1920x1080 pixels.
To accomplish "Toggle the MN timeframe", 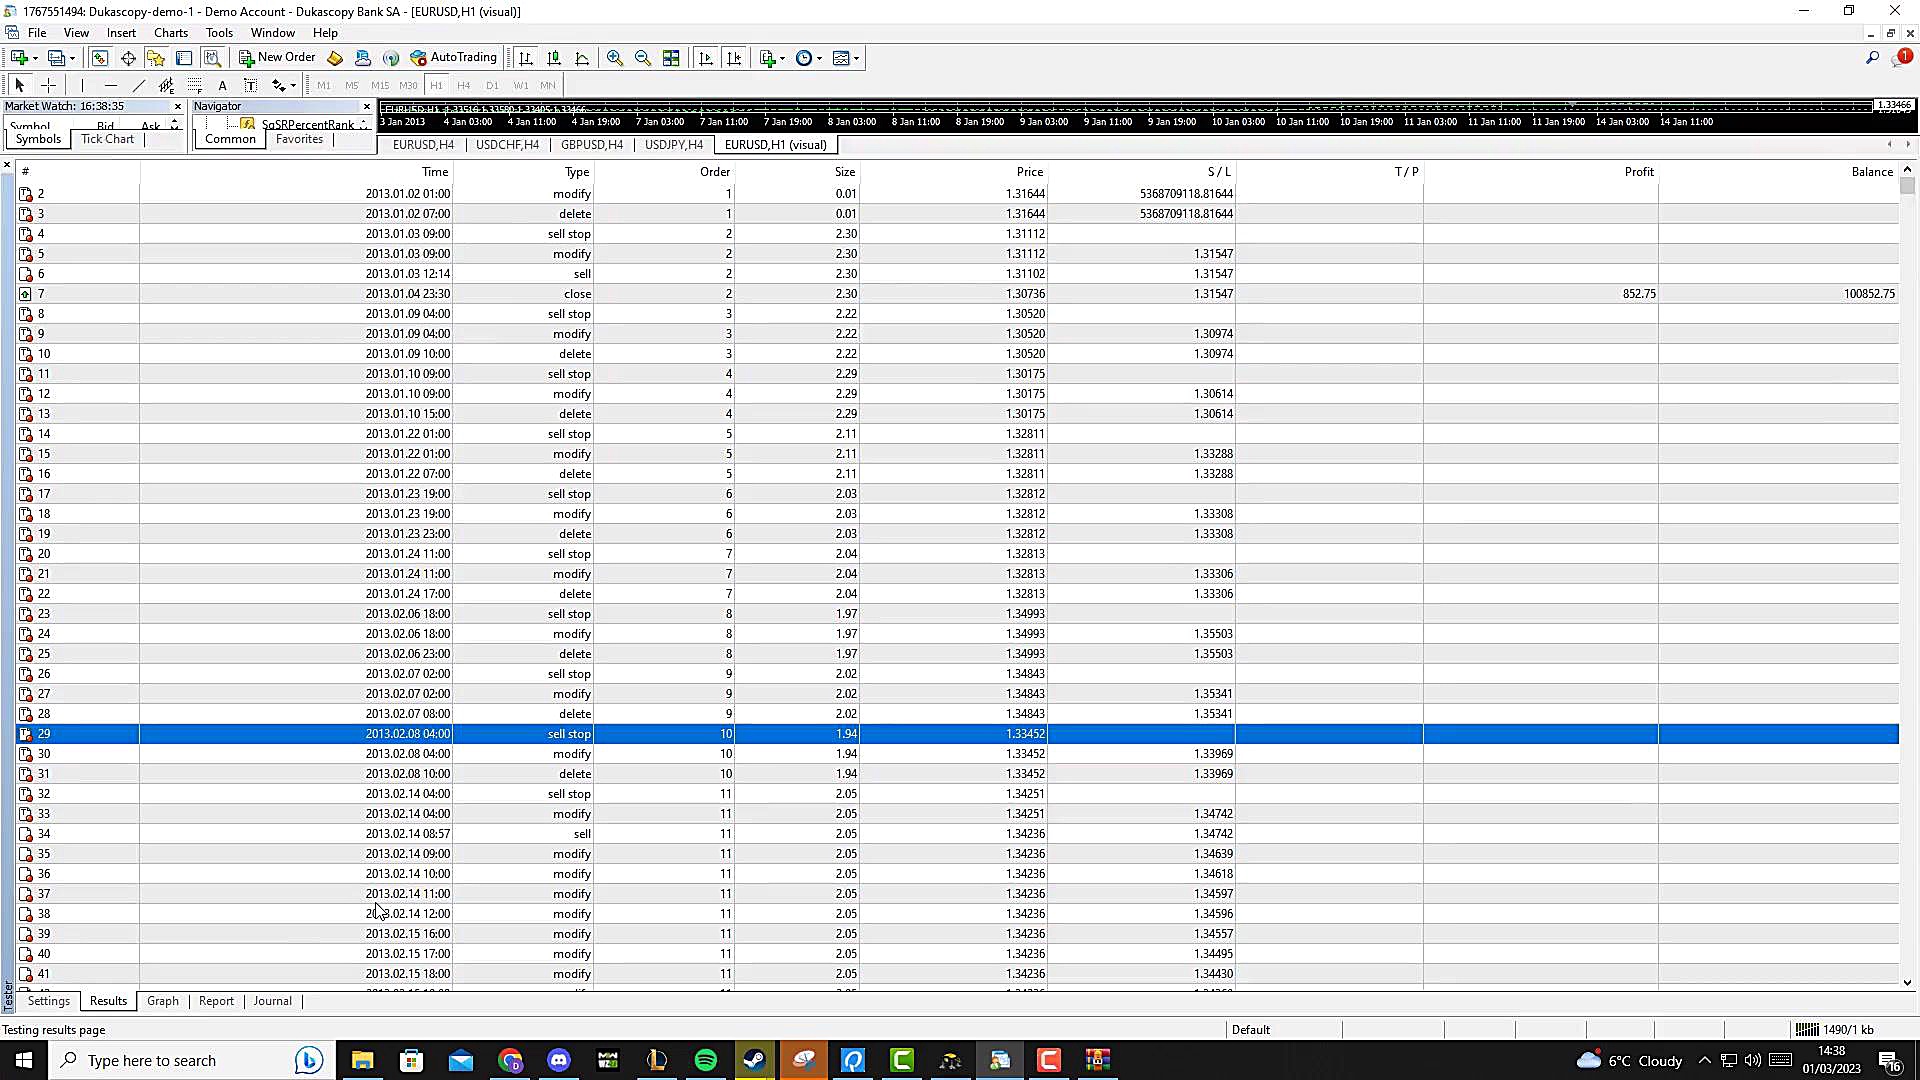I will point(548,85).
